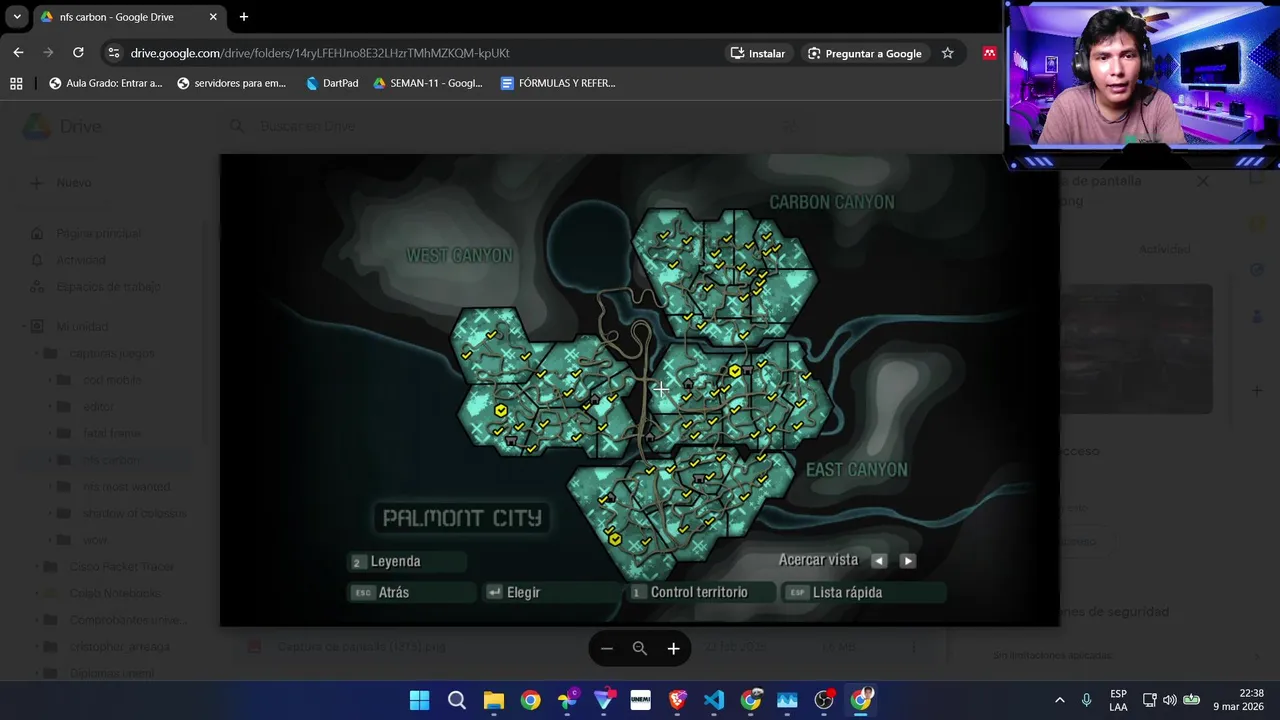Viewport: 1280px width, 720px height.
Task: Reload the Google Drive page
Action: pyautogui.click(x=78, y=53)
